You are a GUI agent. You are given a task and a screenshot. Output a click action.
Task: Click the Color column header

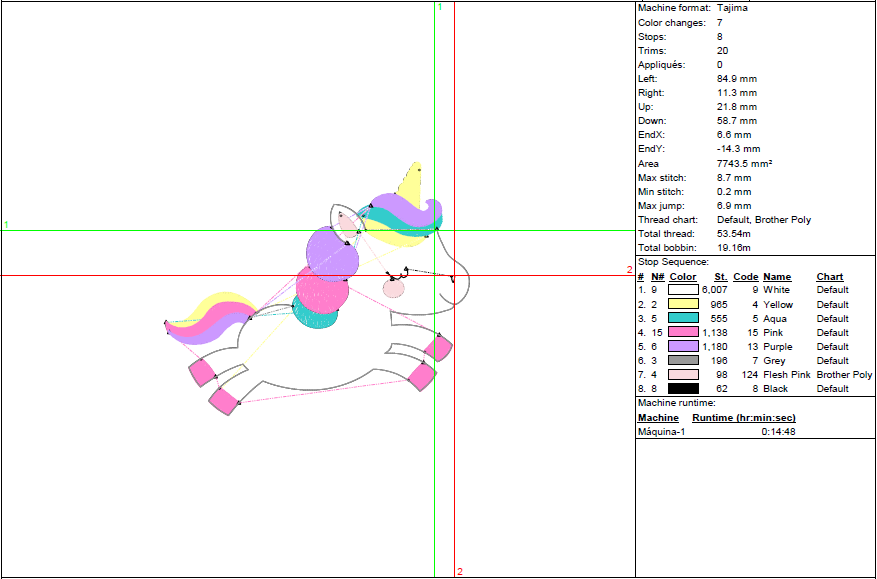683,277
